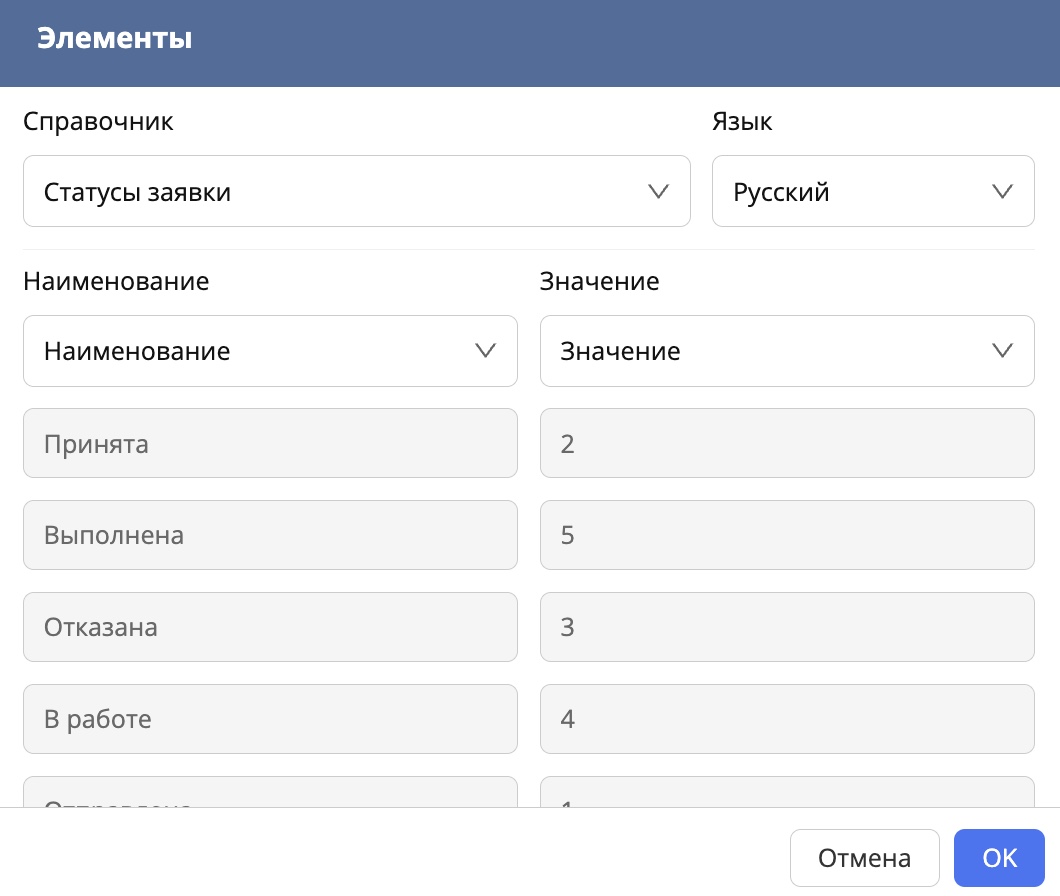Expand the Наименование column selector
The width and height of the screenshot is (1060, 896).
(270, 351)
